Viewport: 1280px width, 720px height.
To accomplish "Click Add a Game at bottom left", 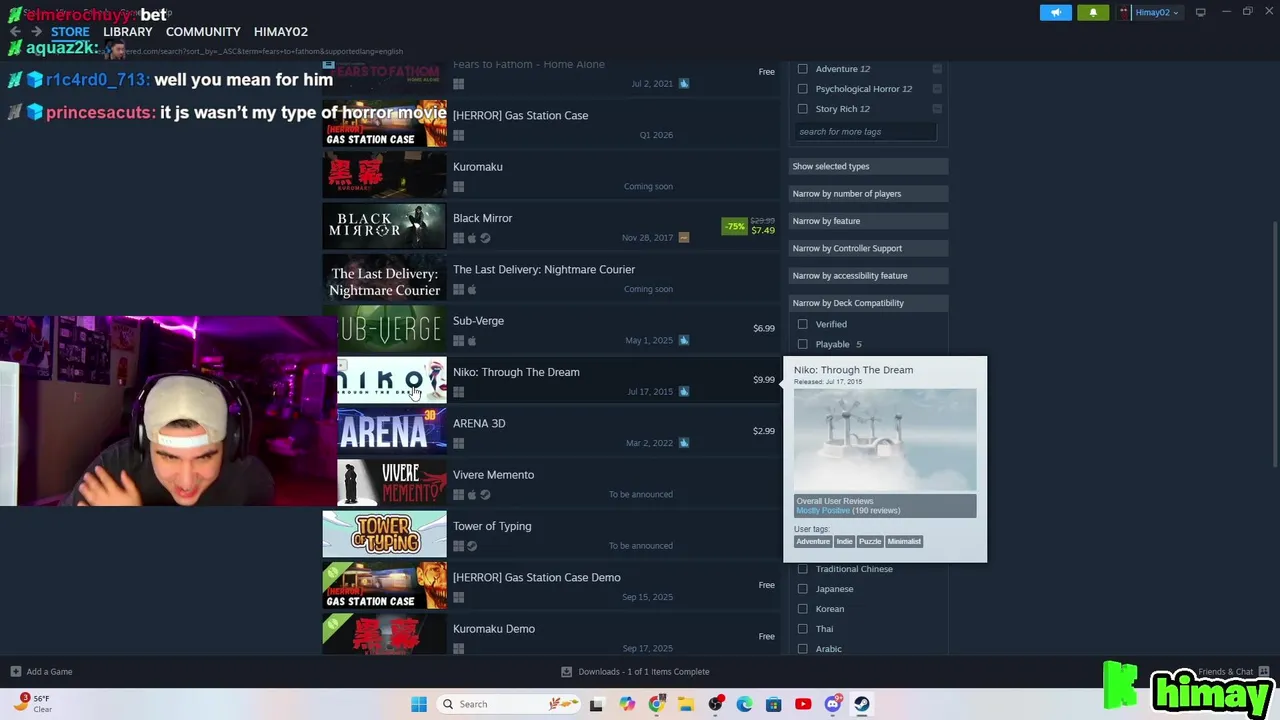I will [x=41, y=672].
